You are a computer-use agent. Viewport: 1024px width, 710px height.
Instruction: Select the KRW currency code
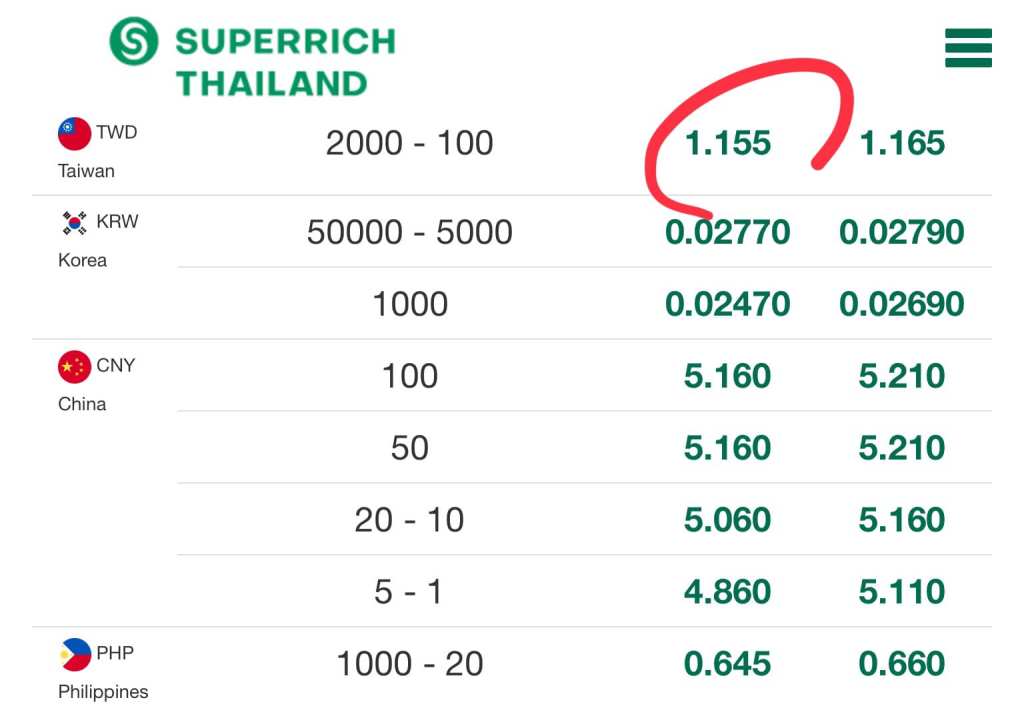click(118, 221)
